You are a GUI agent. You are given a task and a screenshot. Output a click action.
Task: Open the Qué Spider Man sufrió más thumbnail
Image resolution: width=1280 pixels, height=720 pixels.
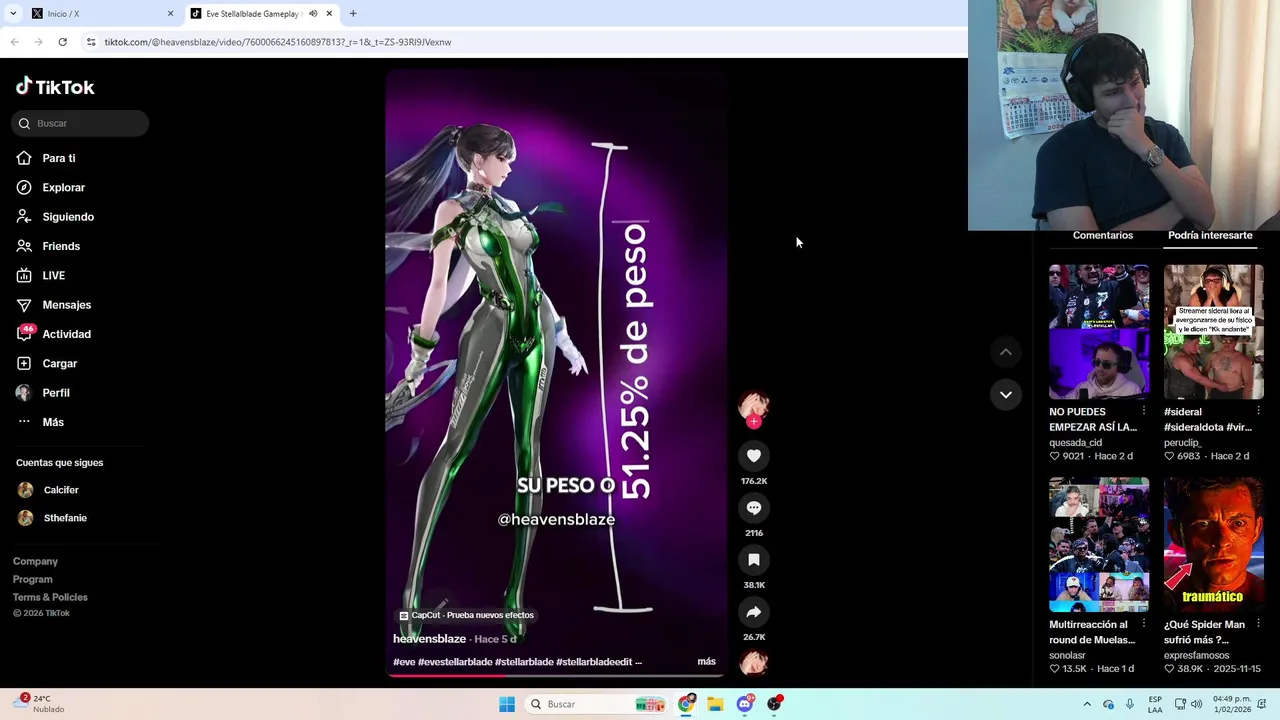point(1214,545)
